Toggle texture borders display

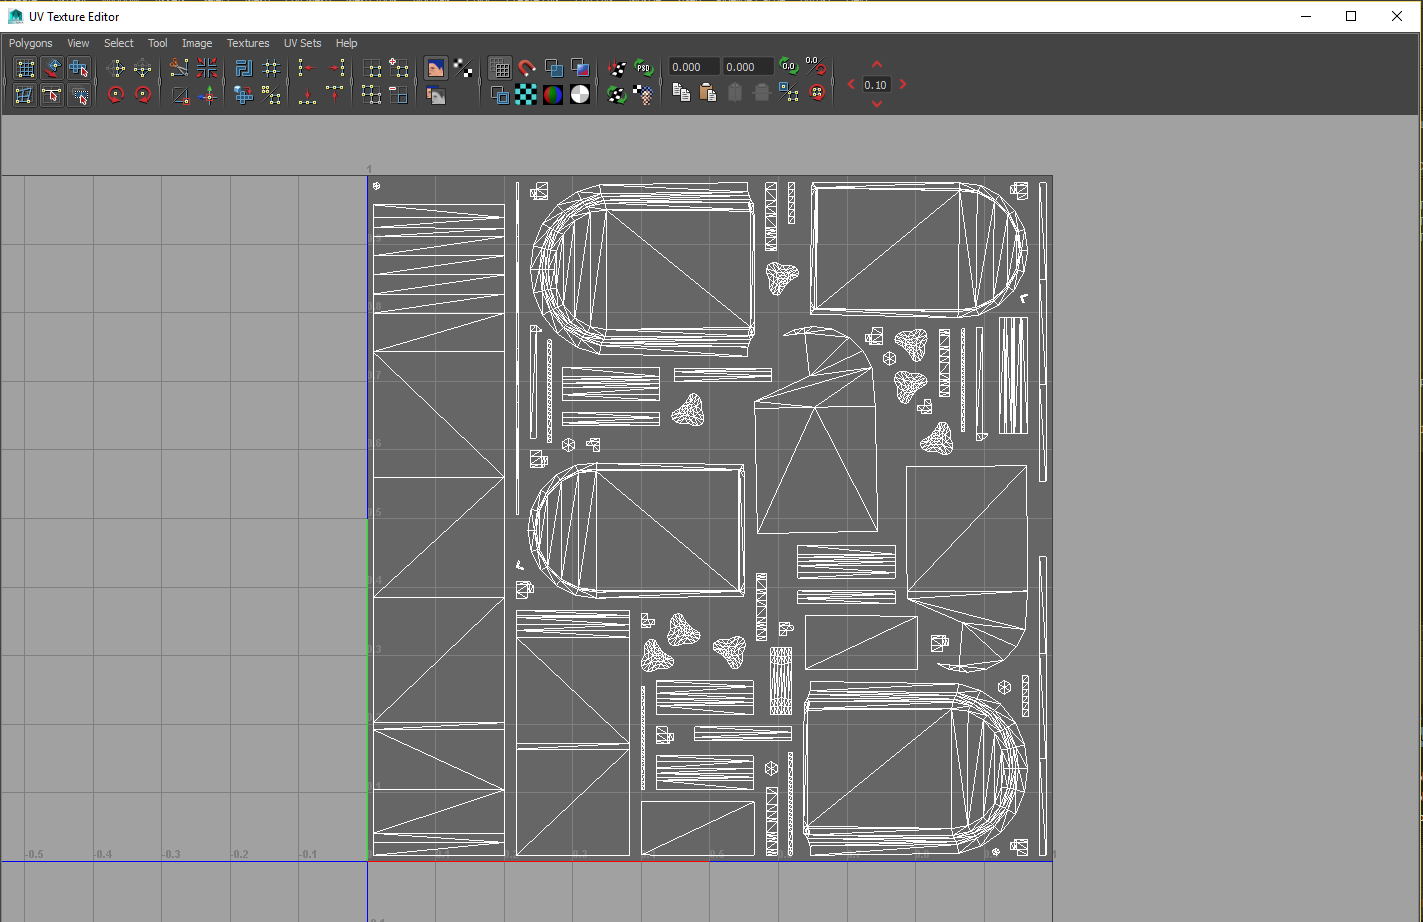tap(500, 95)
